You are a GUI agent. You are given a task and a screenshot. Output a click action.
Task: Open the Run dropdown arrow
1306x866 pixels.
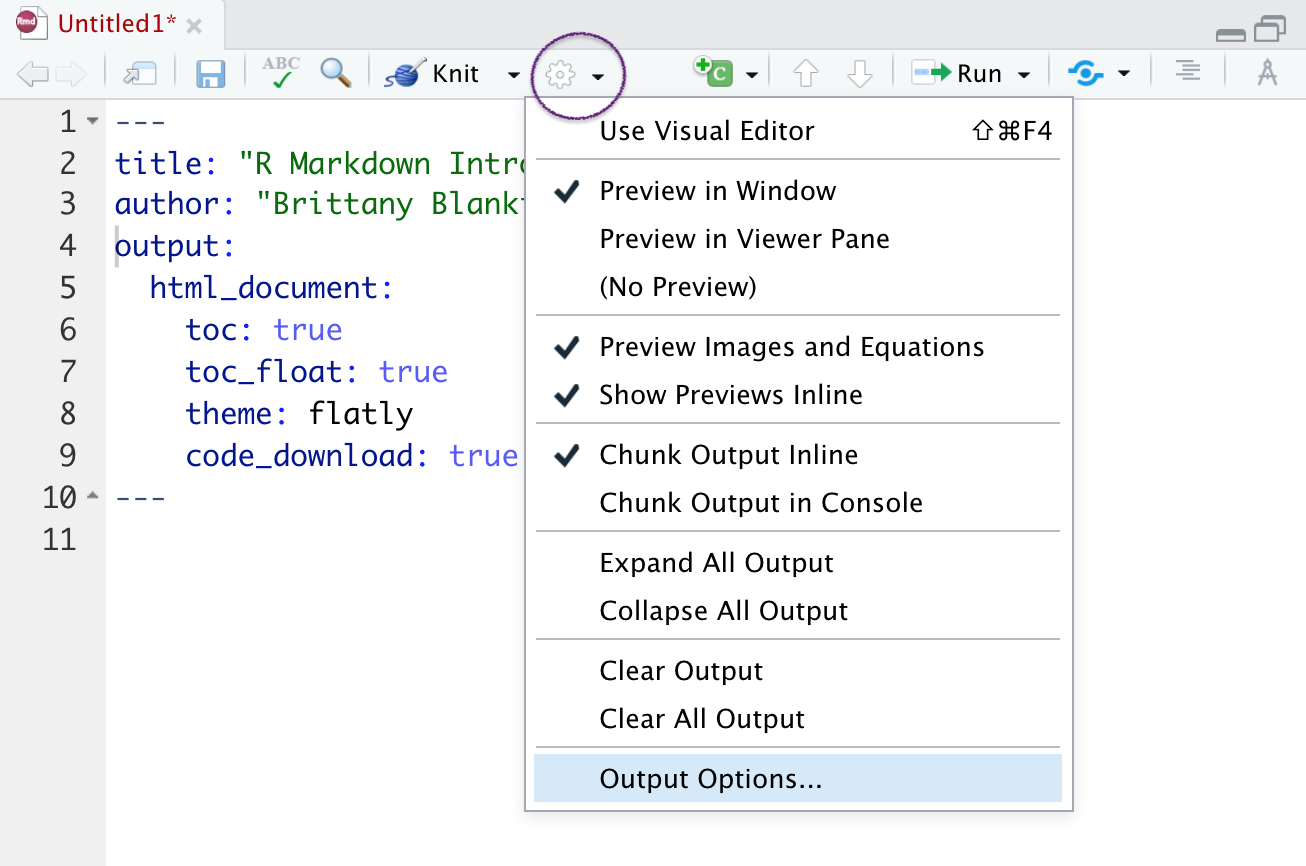[x=1024, y=75]
